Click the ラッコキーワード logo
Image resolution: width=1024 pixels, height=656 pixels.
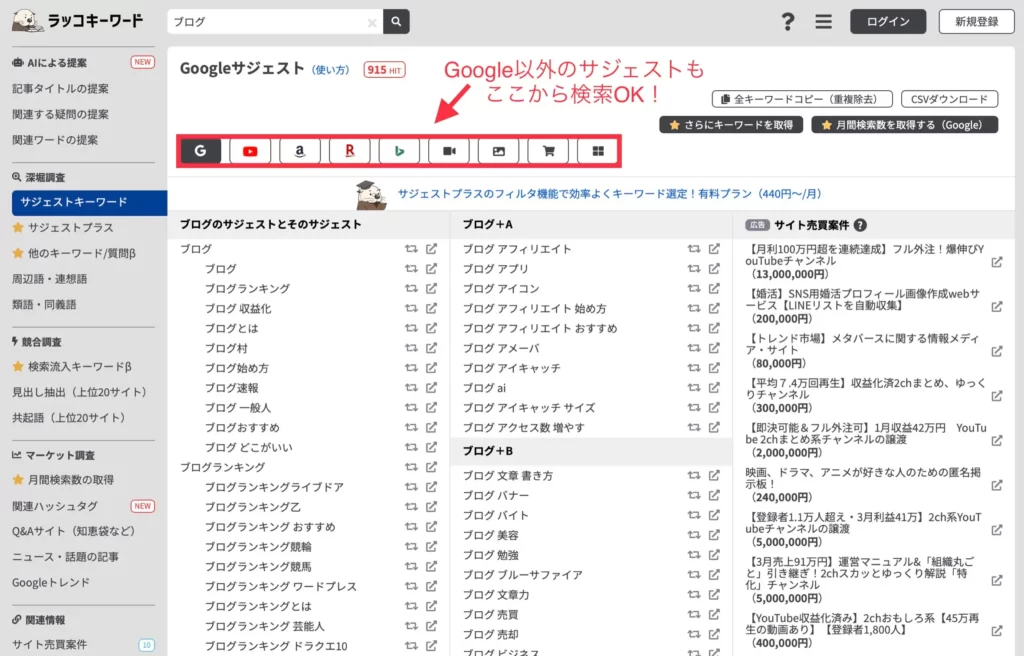77,21
